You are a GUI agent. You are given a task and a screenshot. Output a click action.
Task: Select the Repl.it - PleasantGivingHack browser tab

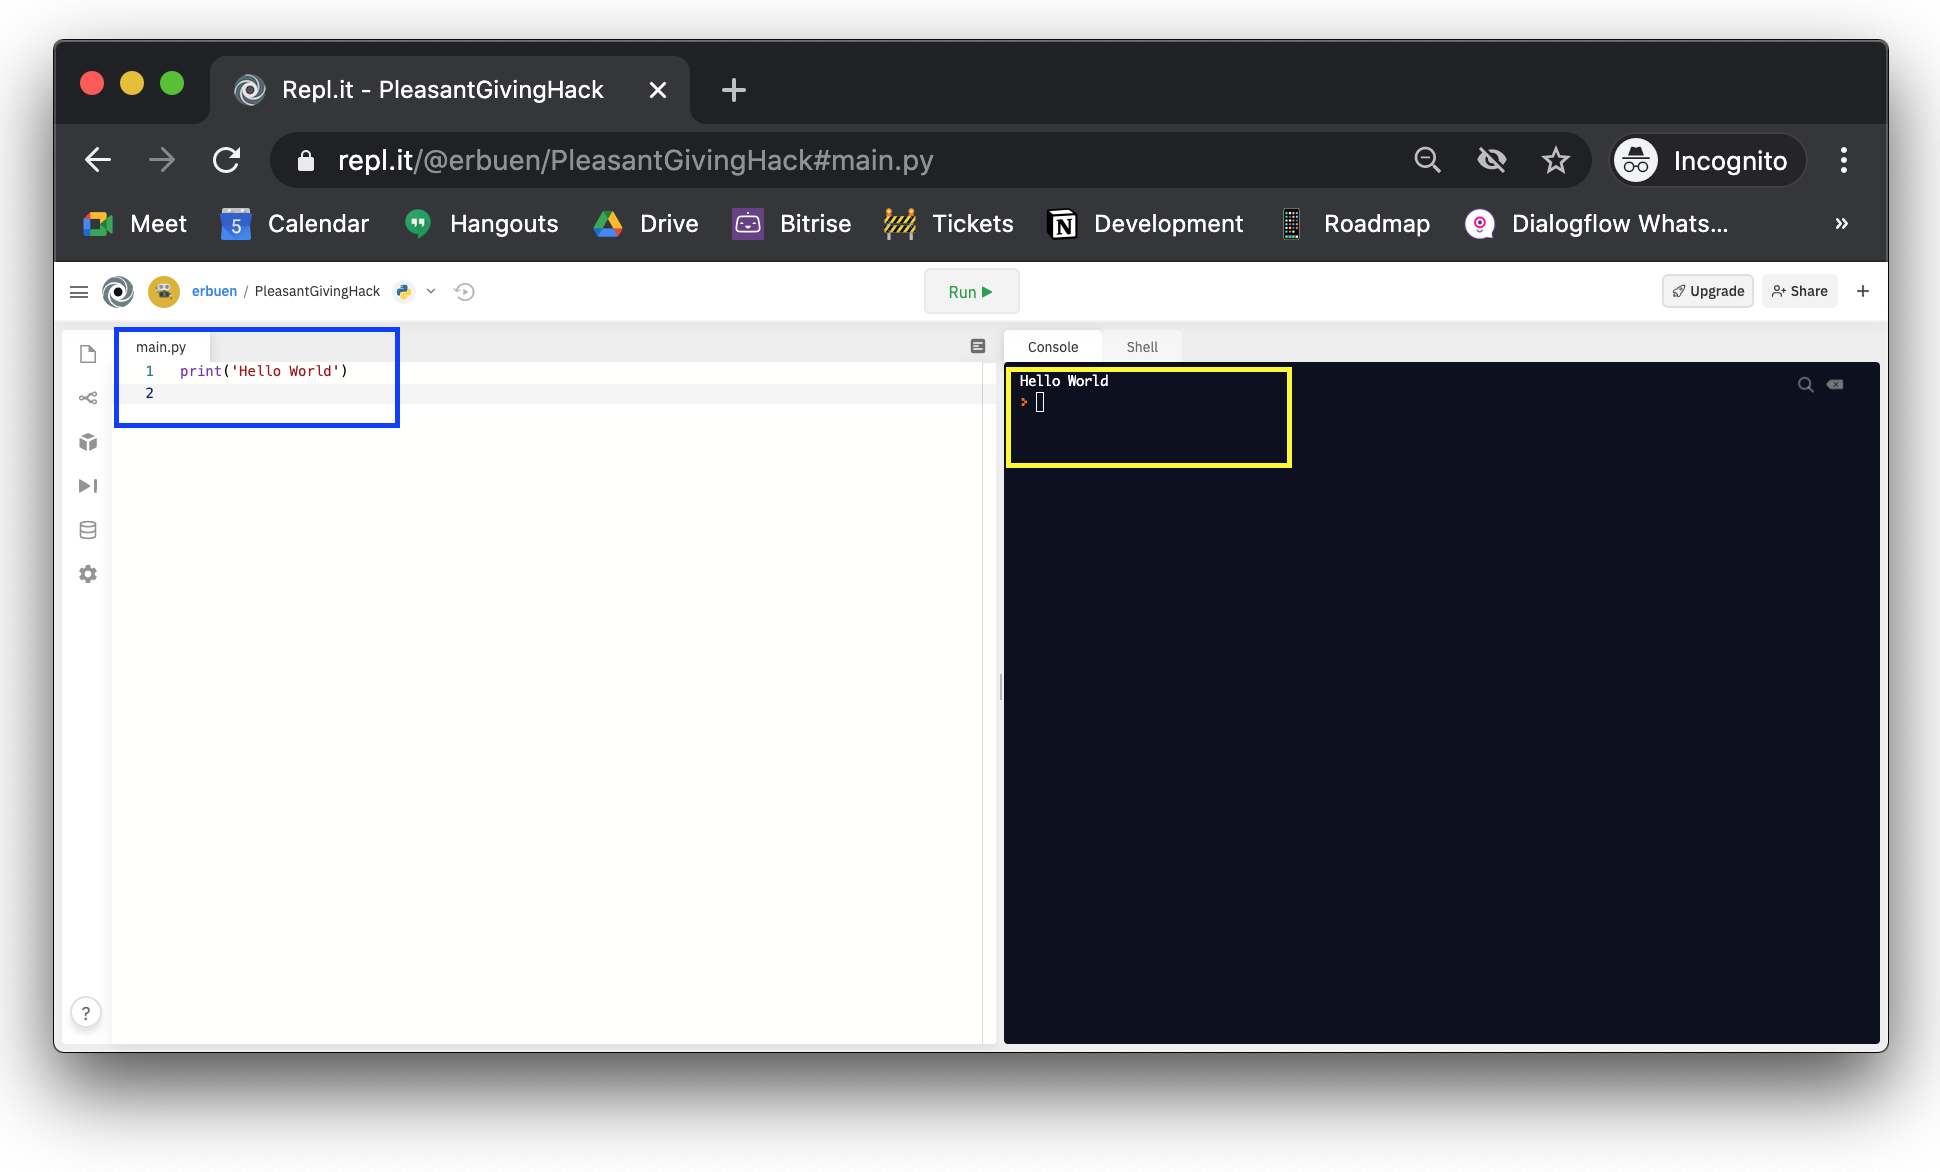click(442, 90)
